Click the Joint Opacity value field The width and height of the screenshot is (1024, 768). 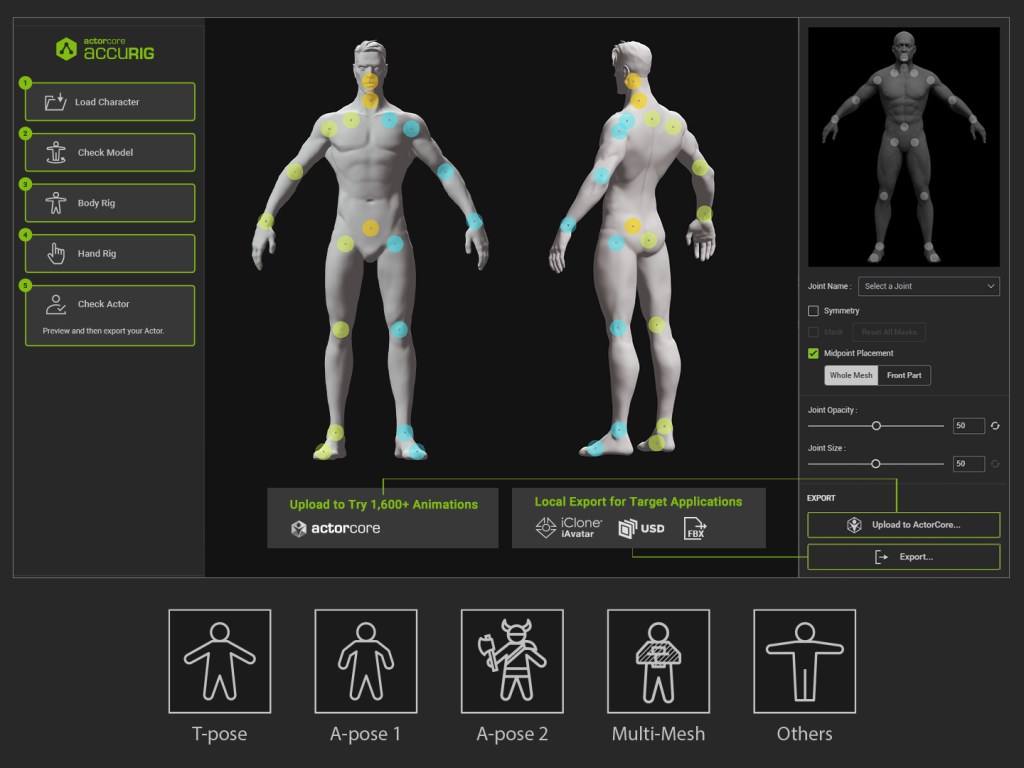pos(968,426)
